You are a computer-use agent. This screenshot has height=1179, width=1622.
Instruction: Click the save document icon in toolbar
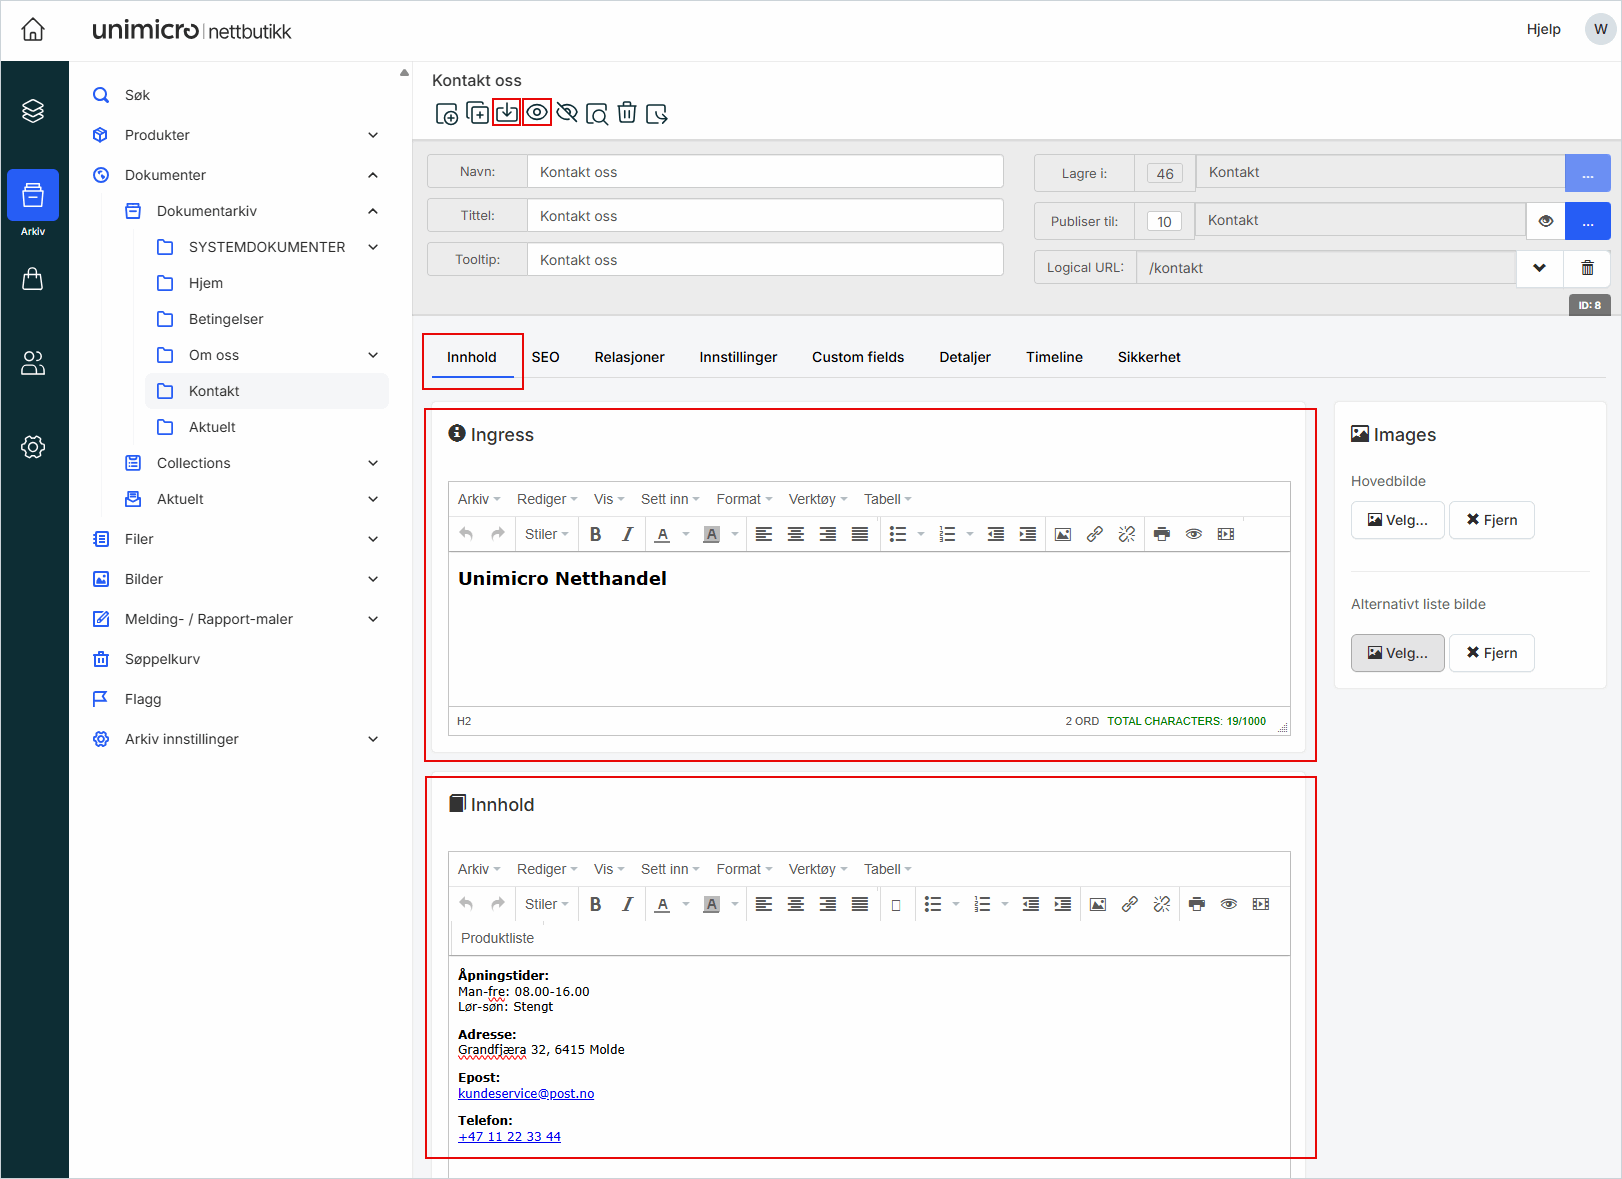pyautogui.click(x=507, y=113)
